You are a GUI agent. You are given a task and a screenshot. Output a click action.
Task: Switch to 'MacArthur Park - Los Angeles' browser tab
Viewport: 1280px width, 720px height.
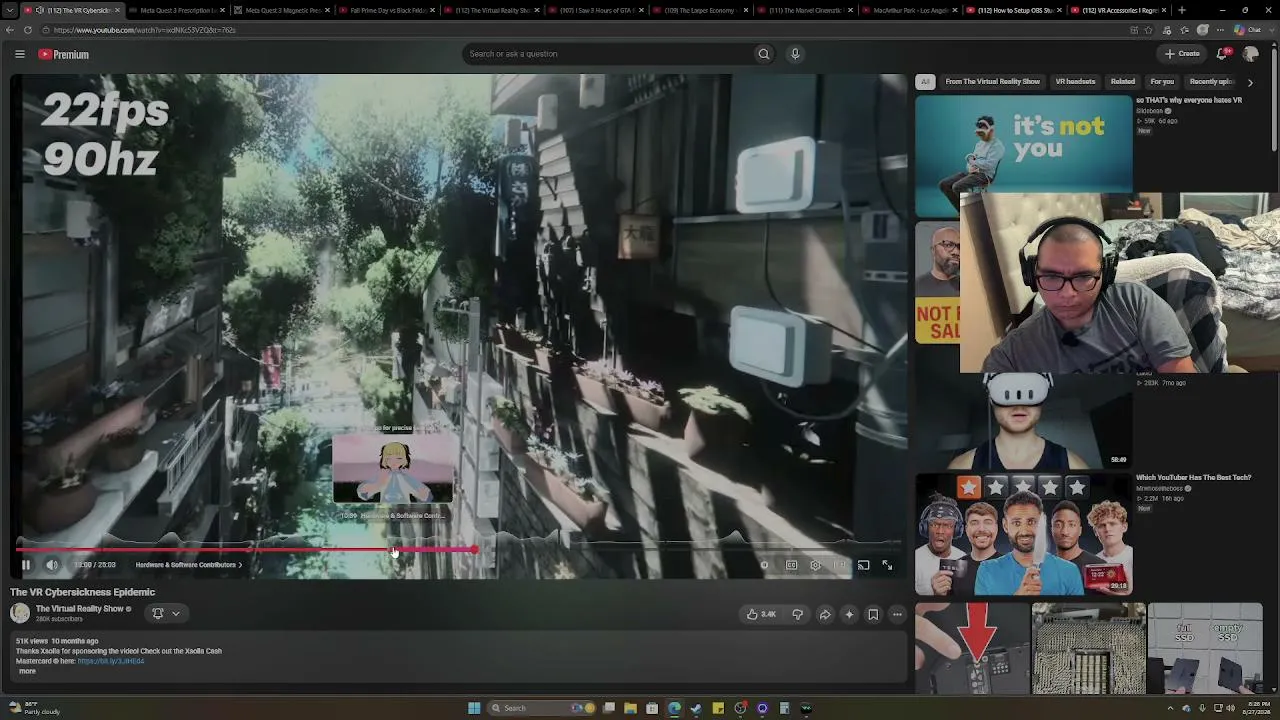[x=906, y=10]
